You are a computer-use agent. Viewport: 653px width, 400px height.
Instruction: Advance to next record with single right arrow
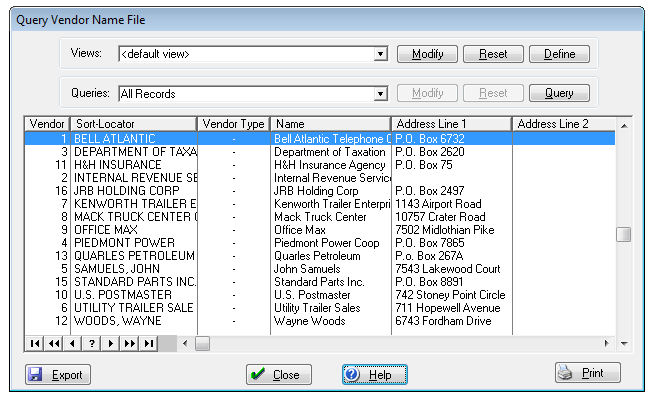tap(110, 343)
